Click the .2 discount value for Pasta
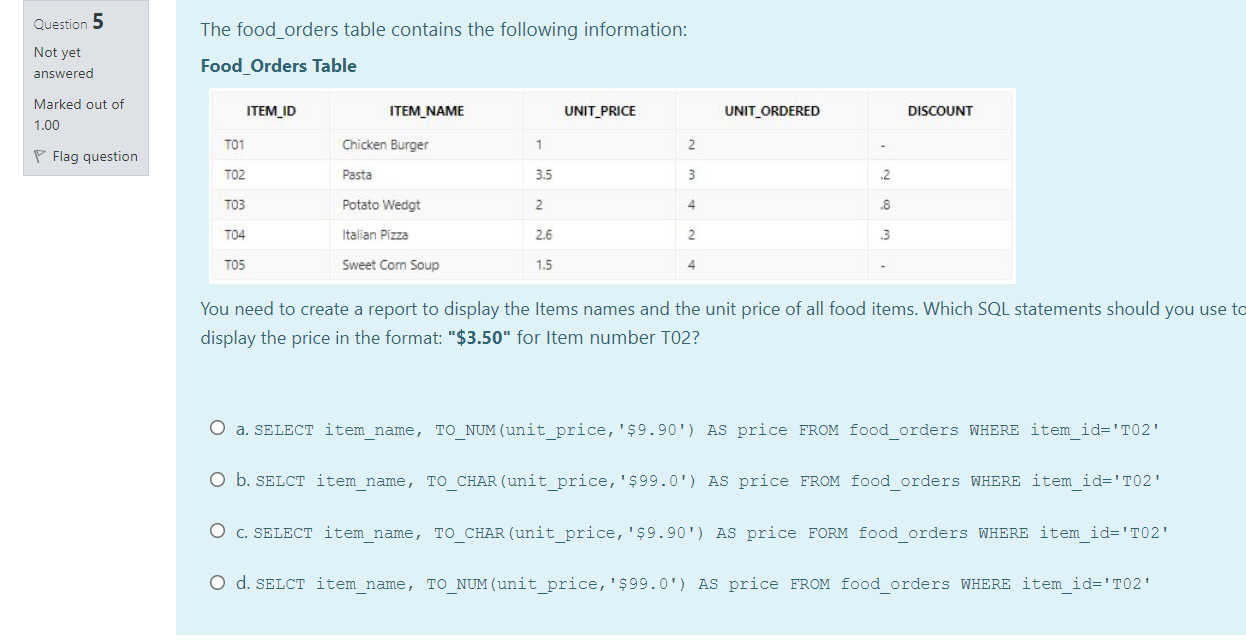Screen dimensions: 1246x643 pos(887,175)
